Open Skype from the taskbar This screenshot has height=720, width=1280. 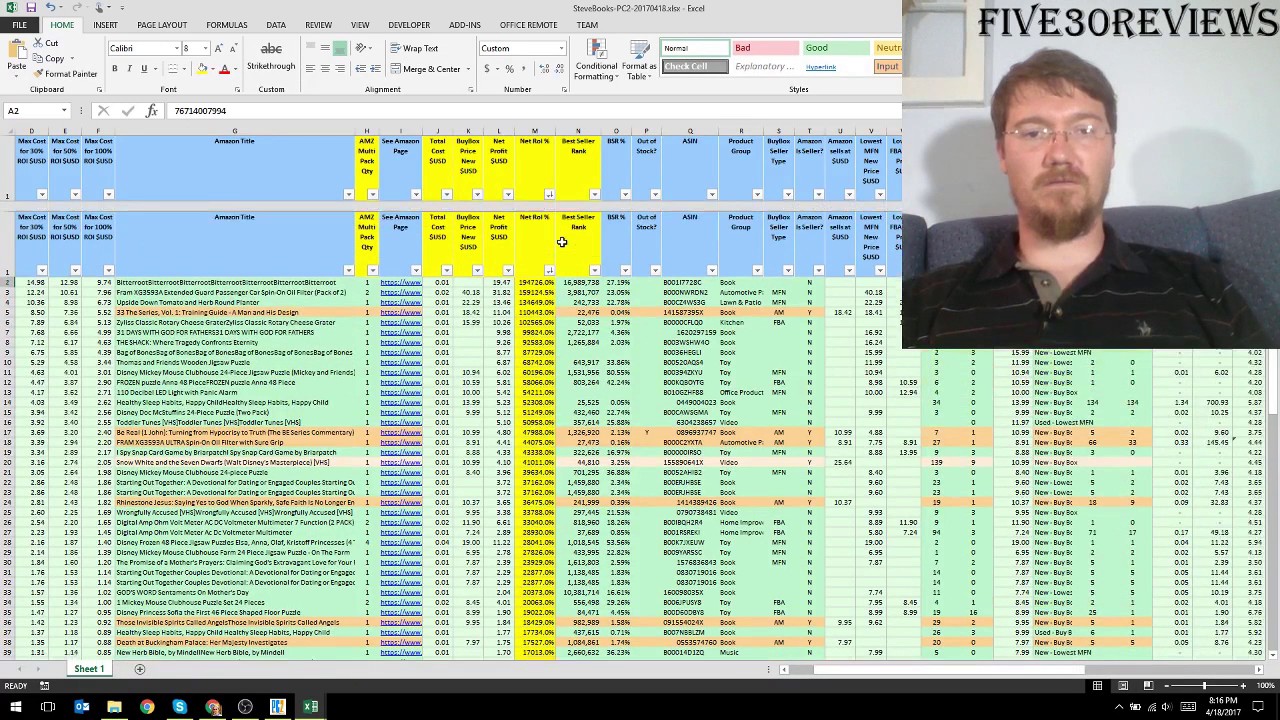180,707
